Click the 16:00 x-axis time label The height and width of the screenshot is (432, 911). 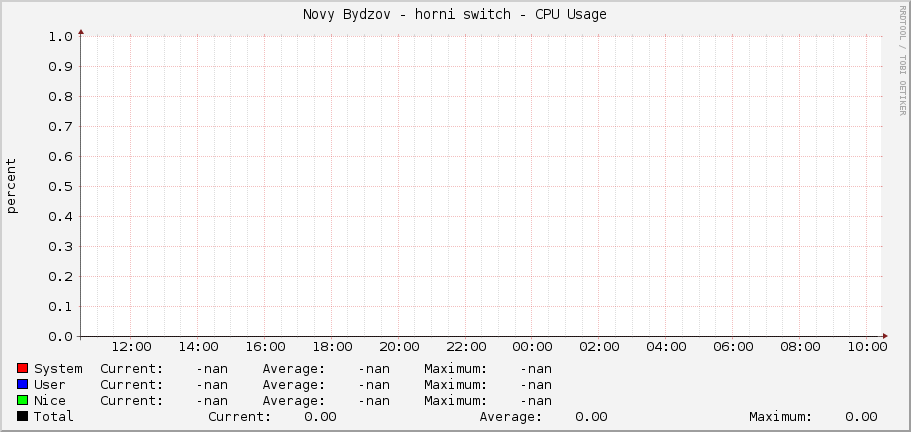click(265, 347)
